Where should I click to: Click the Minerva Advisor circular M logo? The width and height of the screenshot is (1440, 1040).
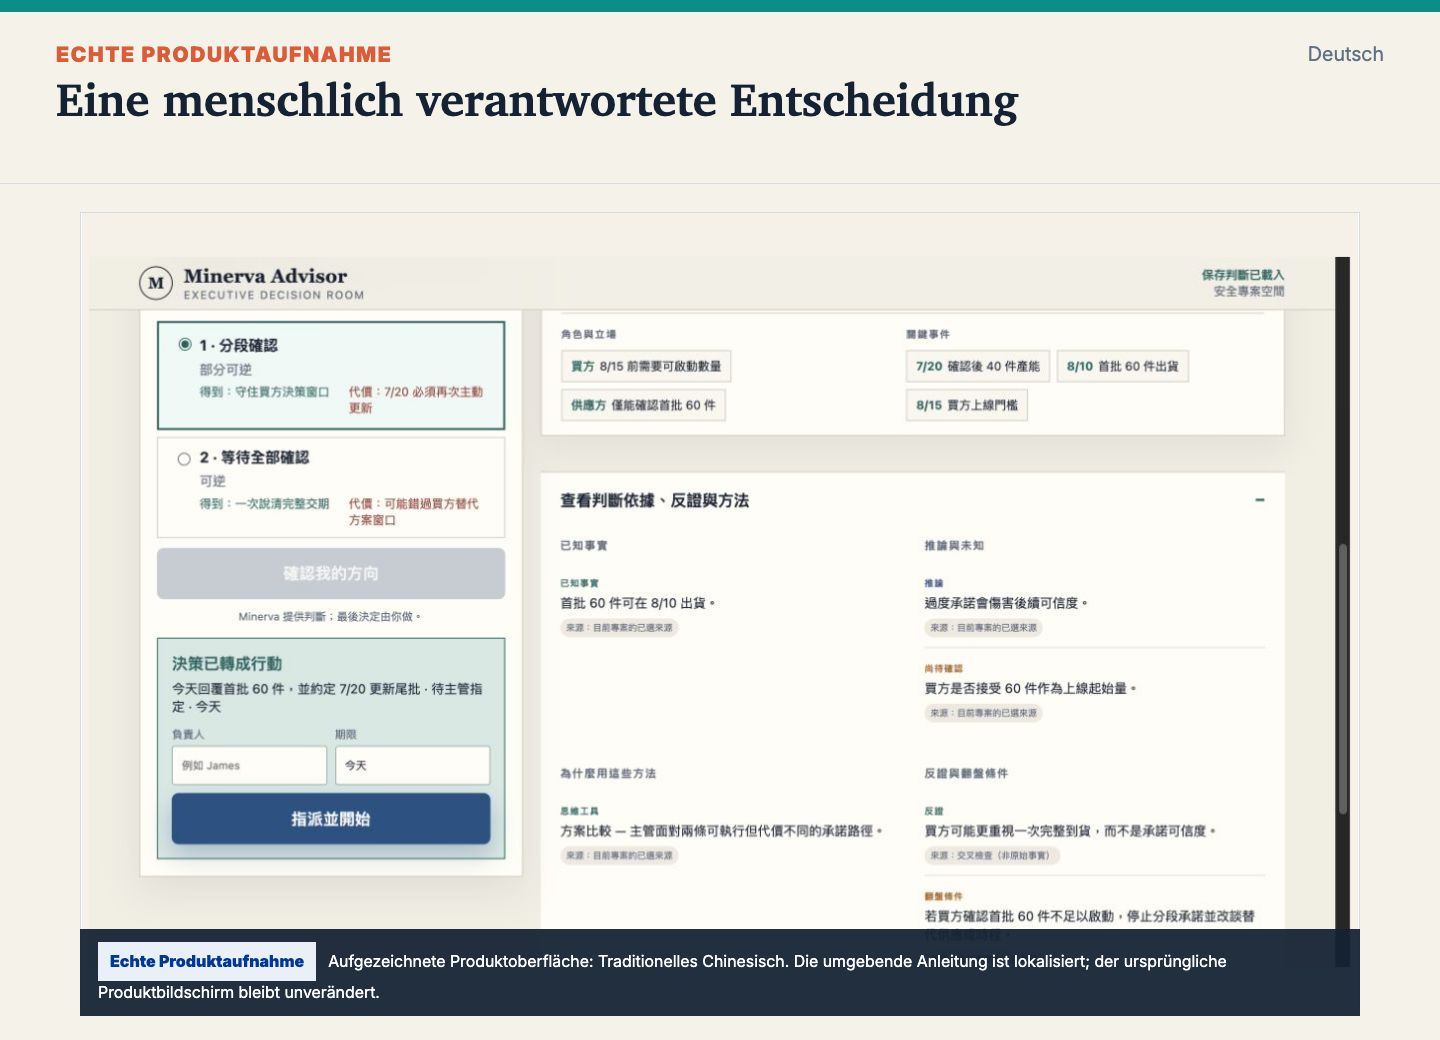pyautogui.click(x=156, y=283)
